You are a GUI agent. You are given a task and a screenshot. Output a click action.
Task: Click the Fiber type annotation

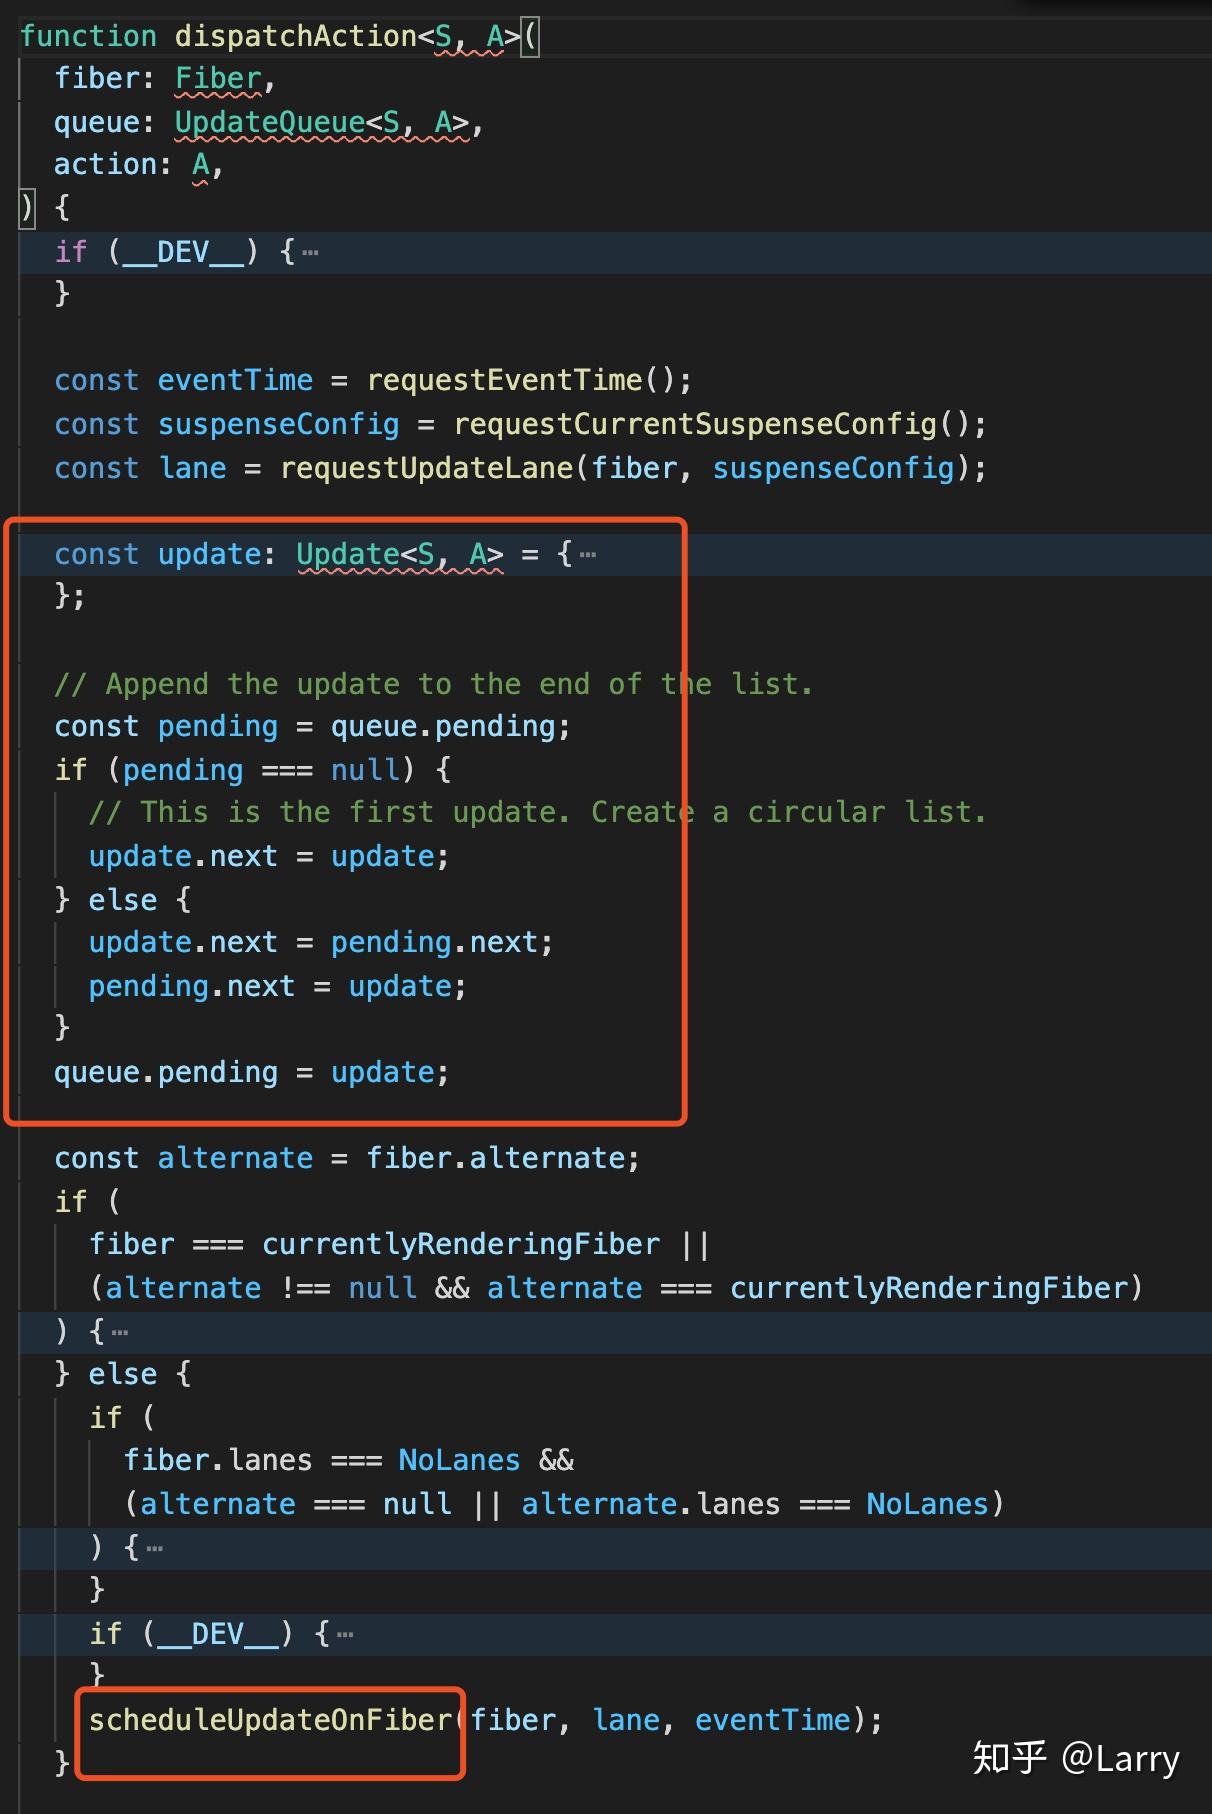[x=218, y=79]
